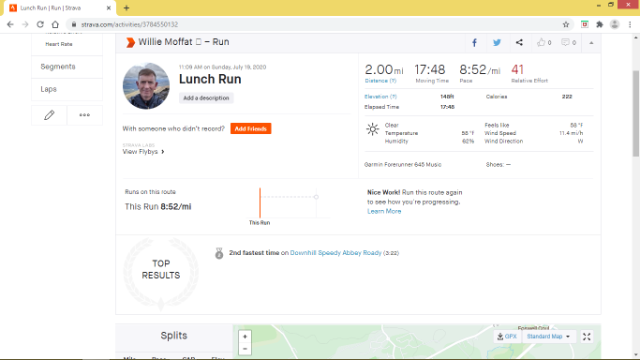Click Add a description field
640x360 pixels.
tap(206, 98)
